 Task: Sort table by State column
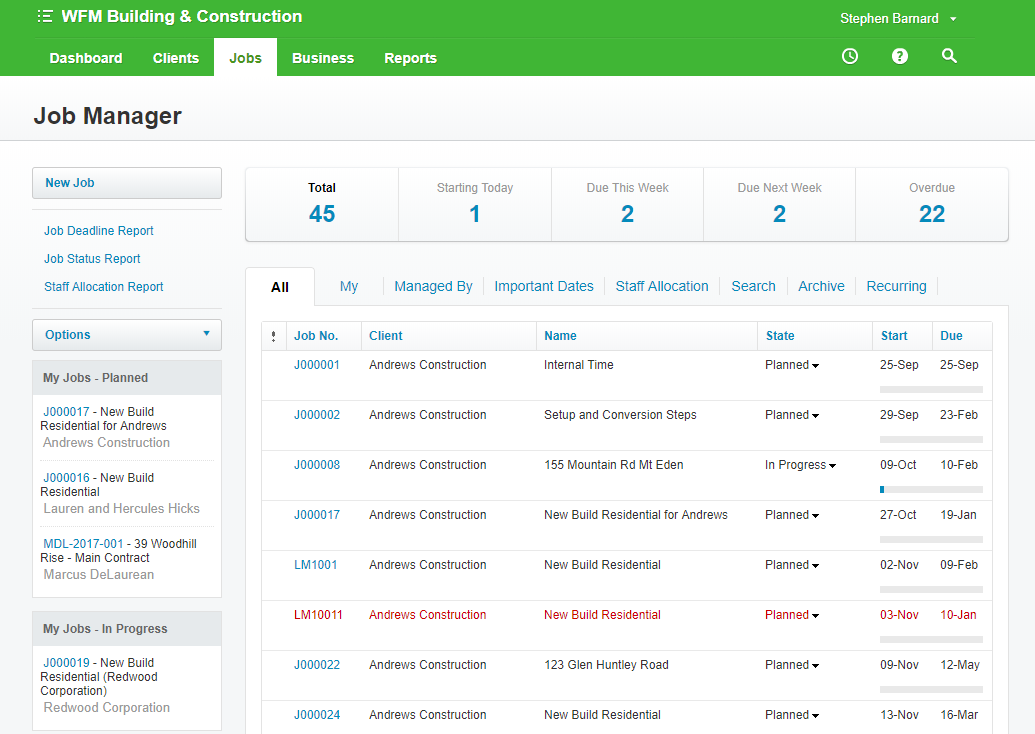[x=780, y=336]
